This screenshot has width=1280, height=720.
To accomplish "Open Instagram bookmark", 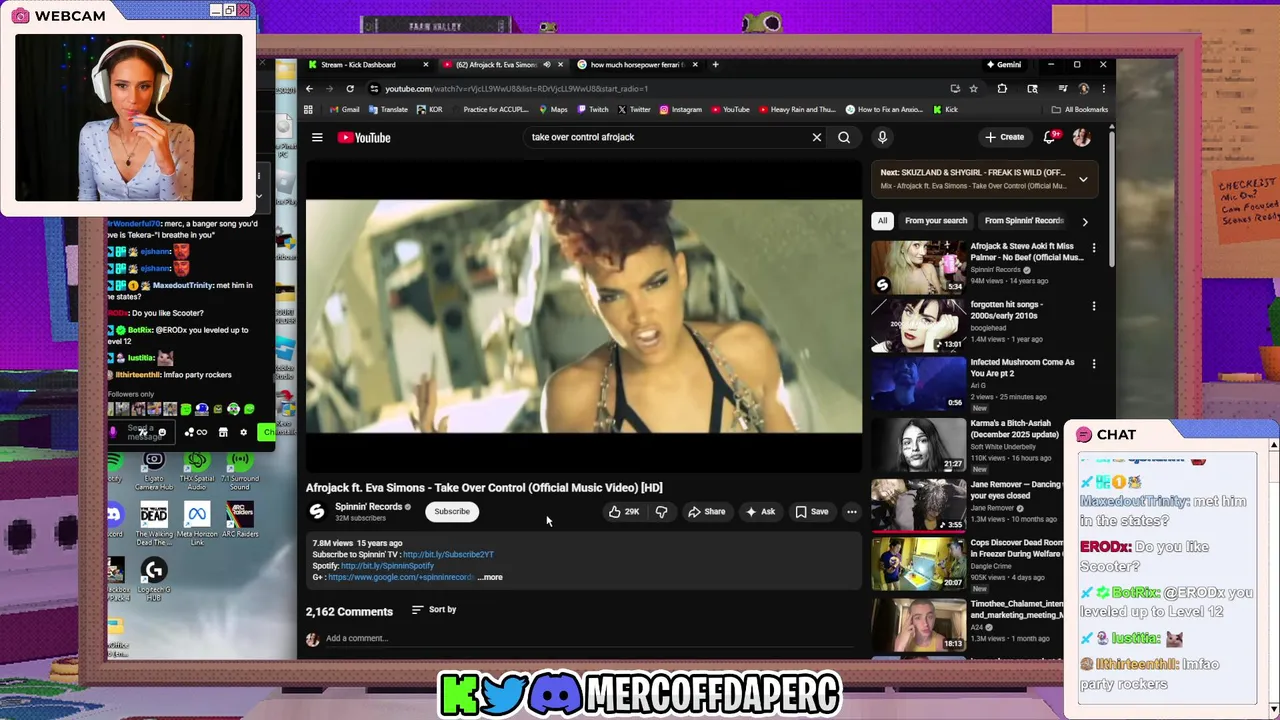I will pos(680,110).
